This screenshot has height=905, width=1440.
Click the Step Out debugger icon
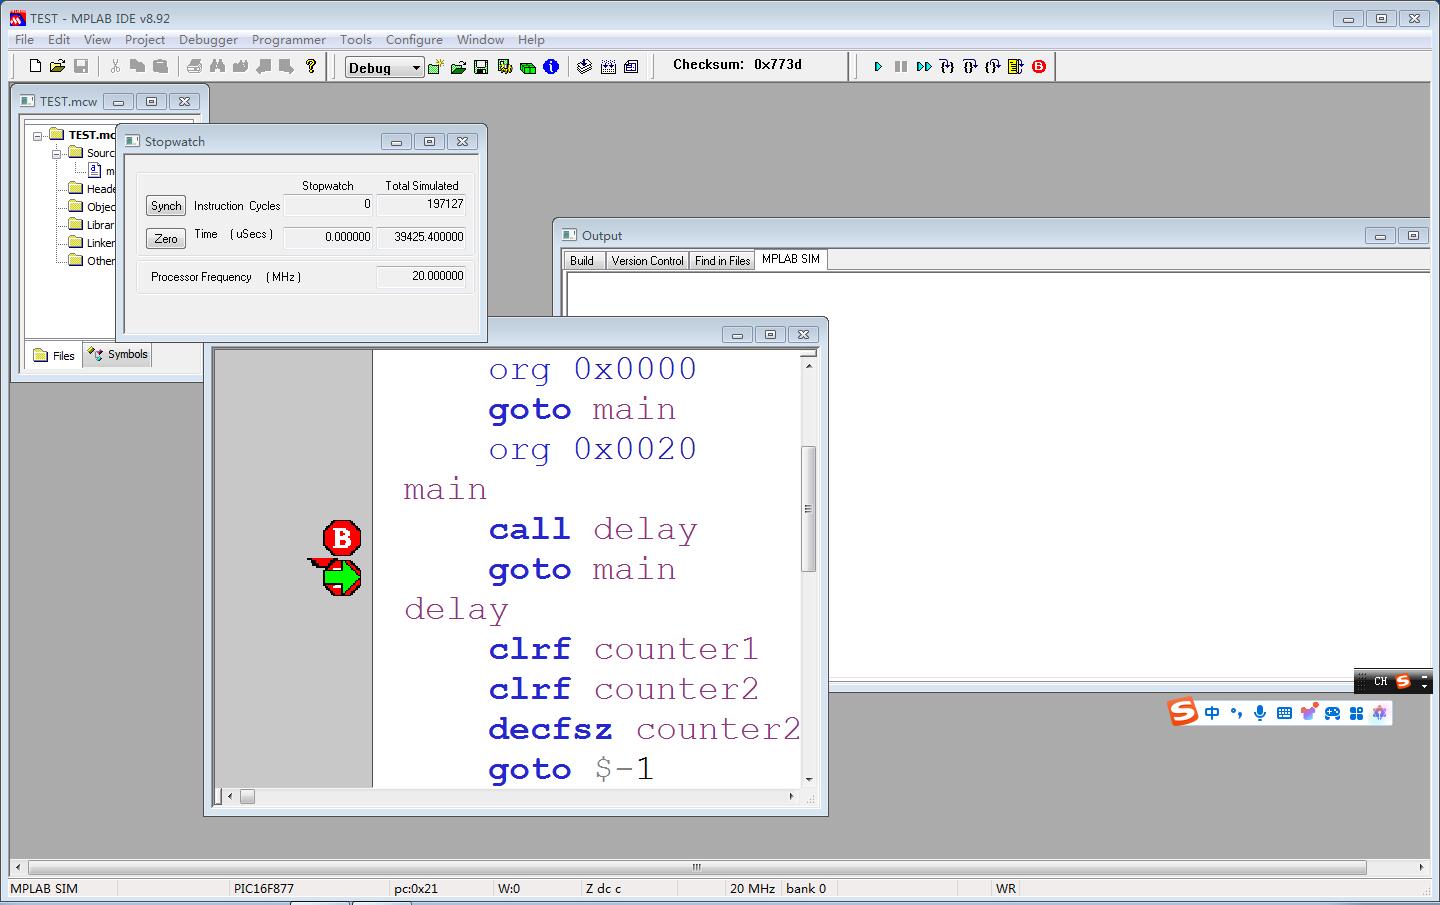pyautogui.click(x=993, y=67)
